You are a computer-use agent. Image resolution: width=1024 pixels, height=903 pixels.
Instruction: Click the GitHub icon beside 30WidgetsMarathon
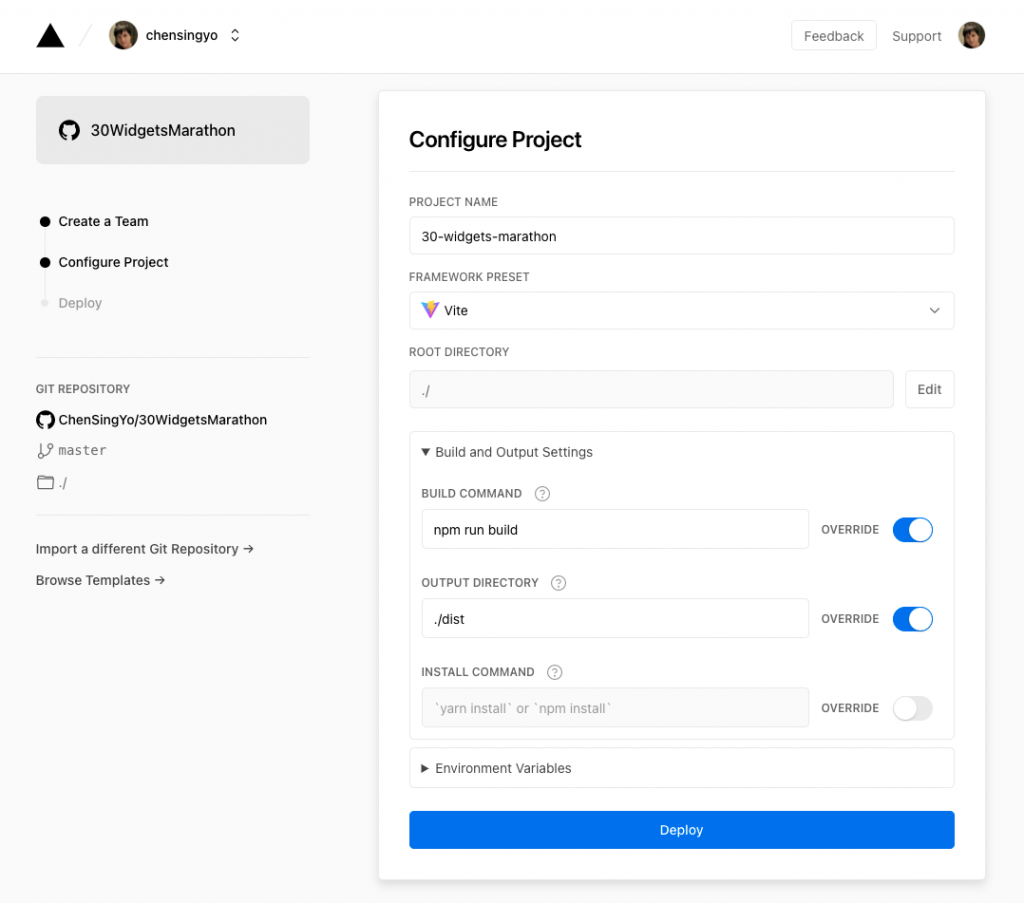tap(69, 130)
